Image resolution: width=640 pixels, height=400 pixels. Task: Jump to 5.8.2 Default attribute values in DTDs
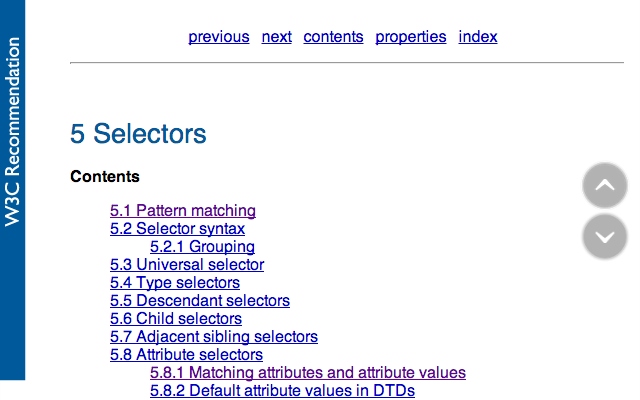click(282, 391)
